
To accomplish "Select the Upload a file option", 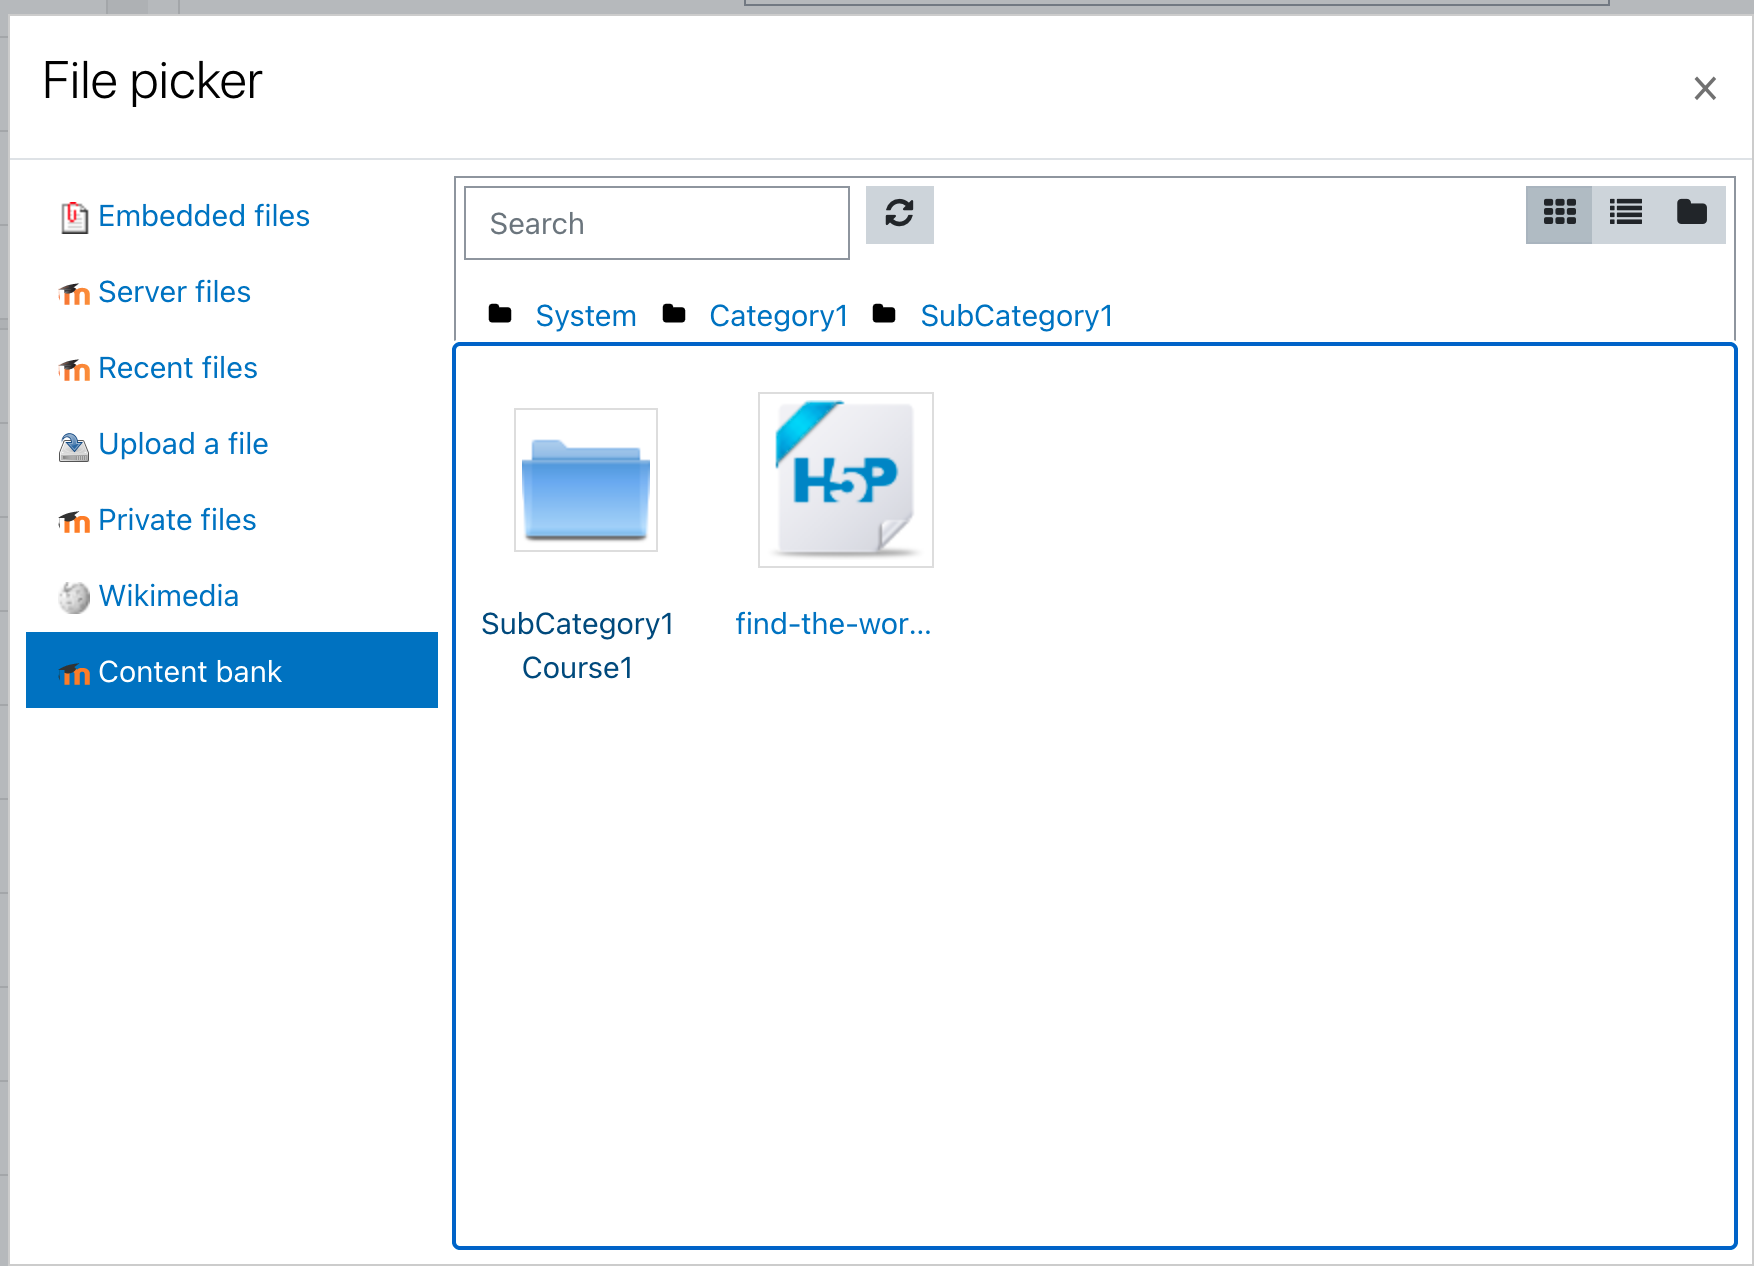I will click(183, 444).
